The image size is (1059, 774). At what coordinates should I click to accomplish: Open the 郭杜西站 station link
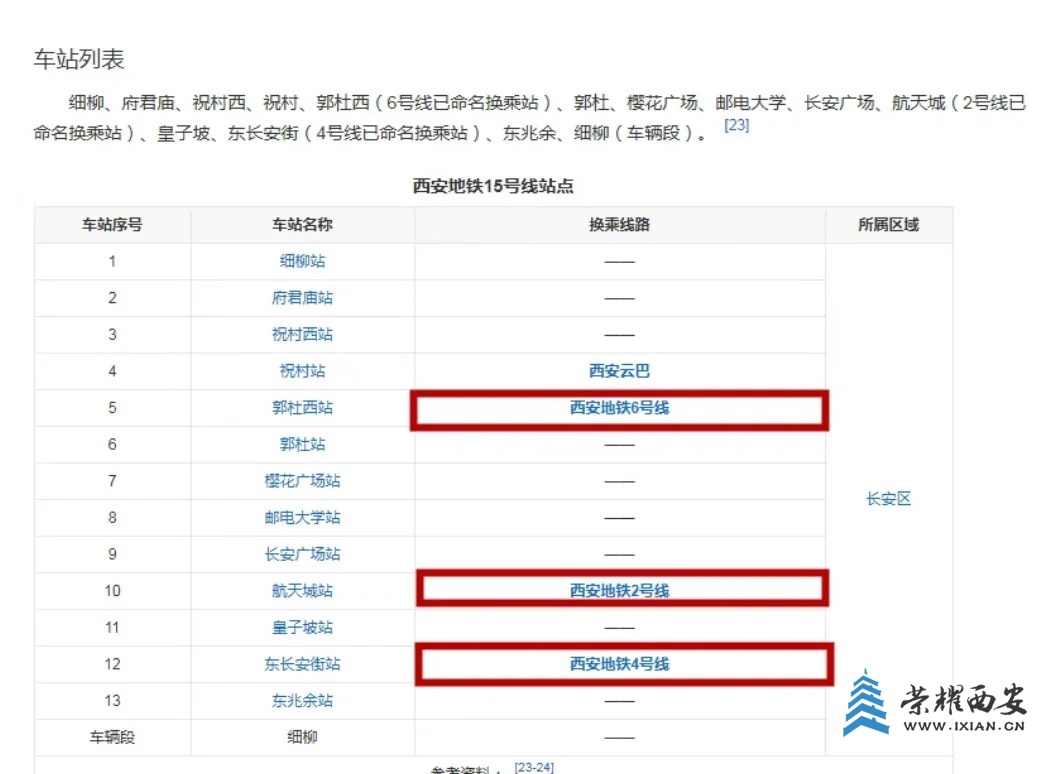tap(302, 408)
